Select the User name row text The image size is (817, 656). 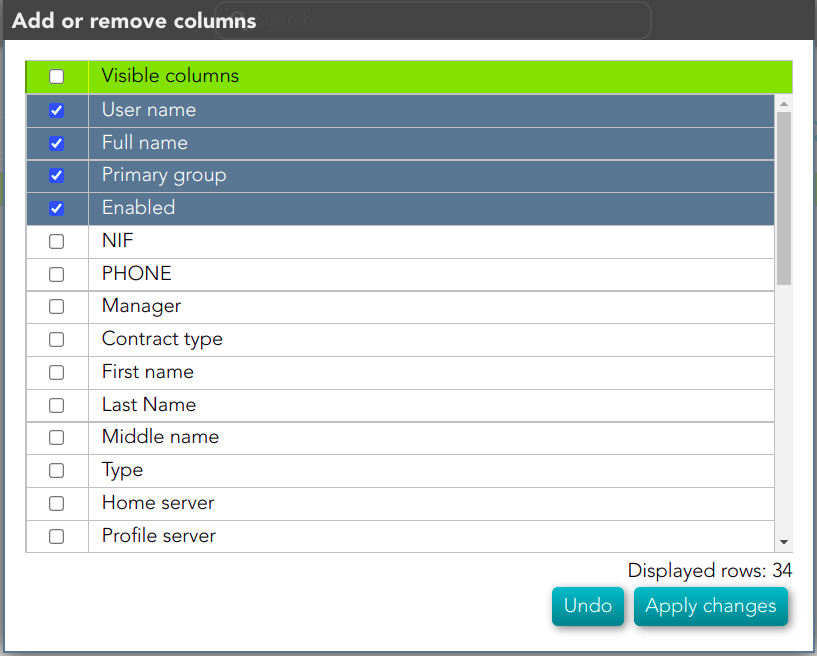pos(149,110)
